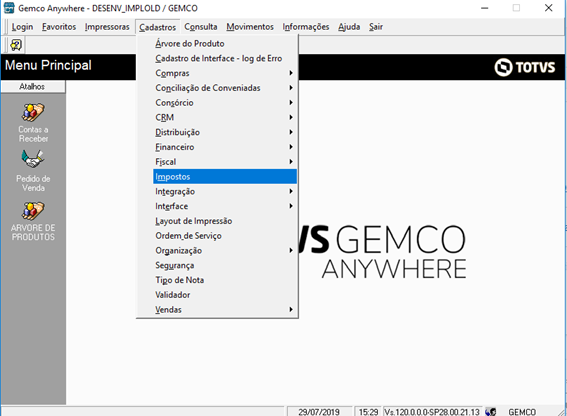
Task: Click Sair in the menu bar
Action: pos(376,27)
